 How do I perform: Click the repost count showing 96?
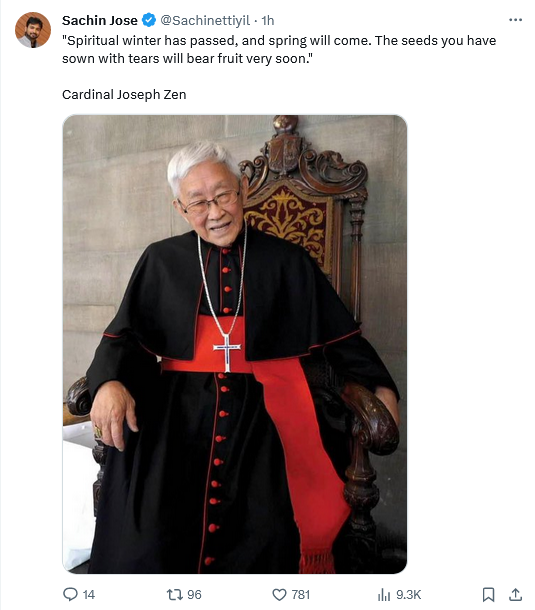(194, 594)
